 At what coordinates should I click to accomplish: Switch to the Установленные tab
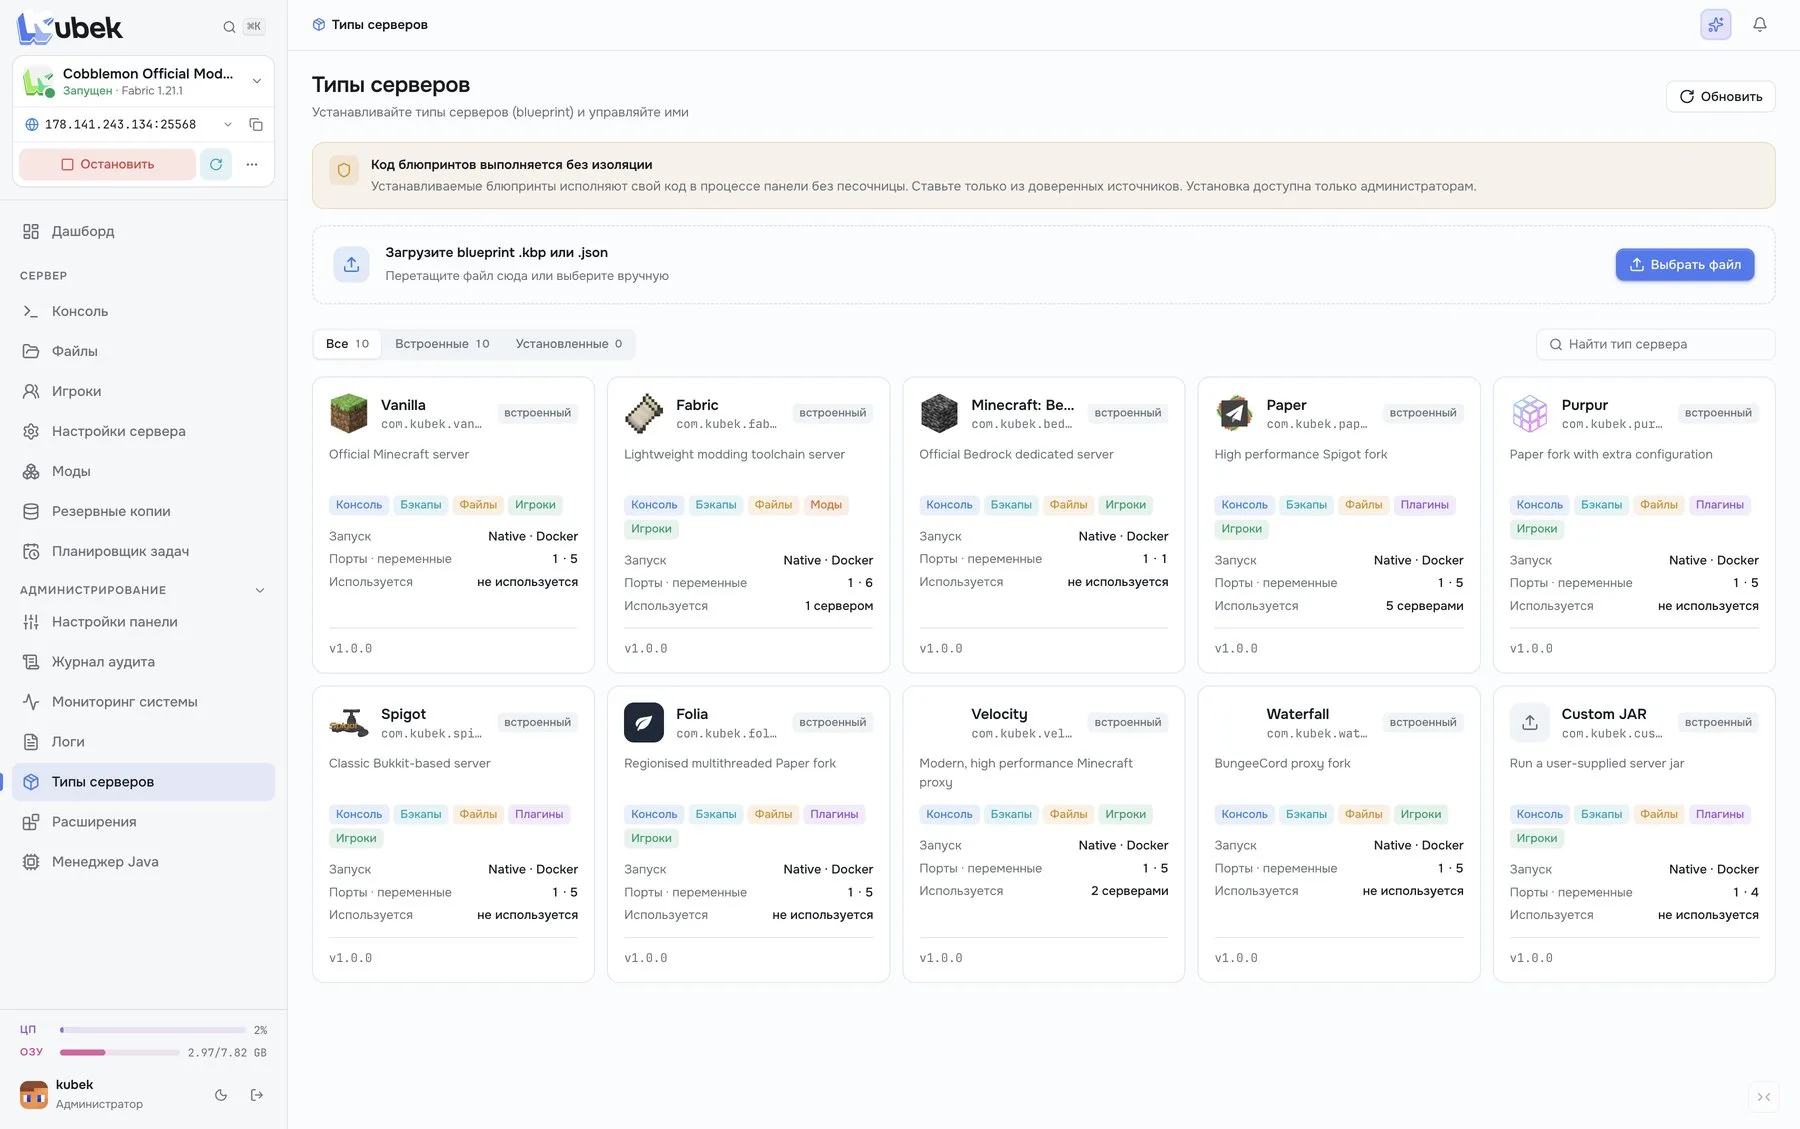(568, 344)
